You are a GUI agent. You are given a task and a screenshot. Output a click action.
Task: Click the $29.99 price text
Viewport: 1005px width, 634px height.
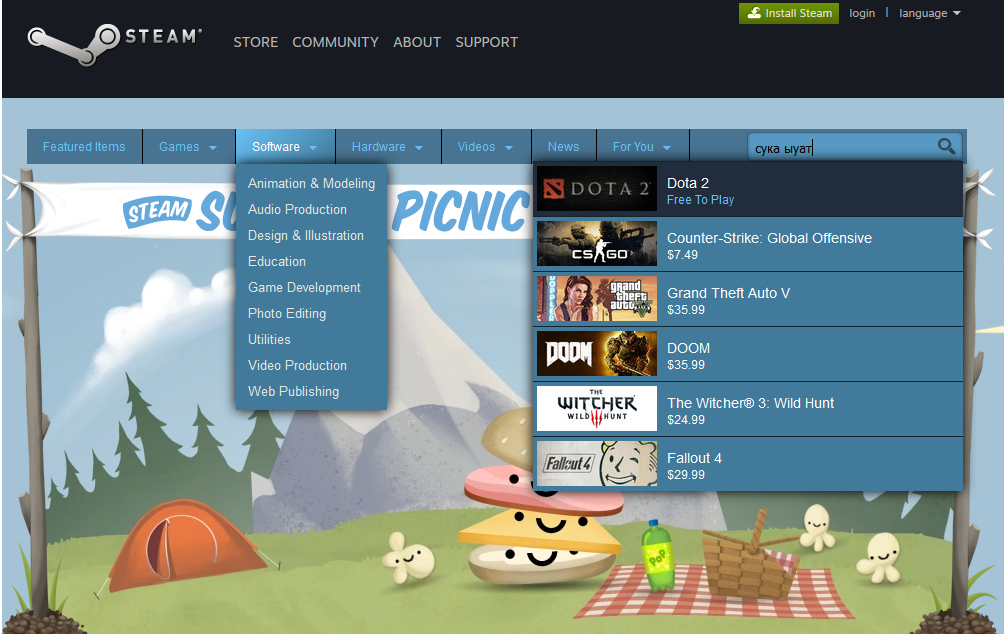pyautogui.click(x=686, y=475)
